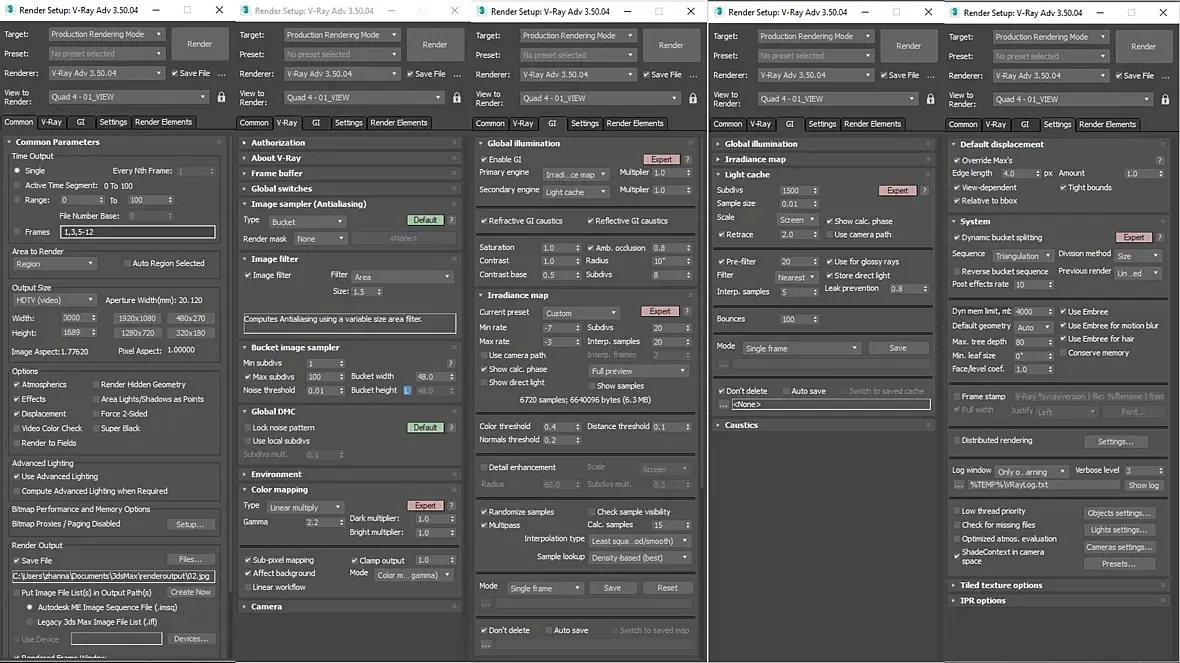
Task: Expand the Caustics rollout
Action: pos(741,425)
